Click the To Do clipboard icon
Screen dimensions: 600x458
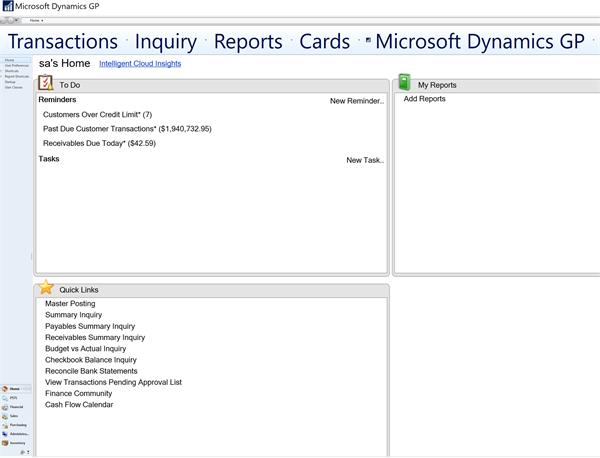[46, 83]
